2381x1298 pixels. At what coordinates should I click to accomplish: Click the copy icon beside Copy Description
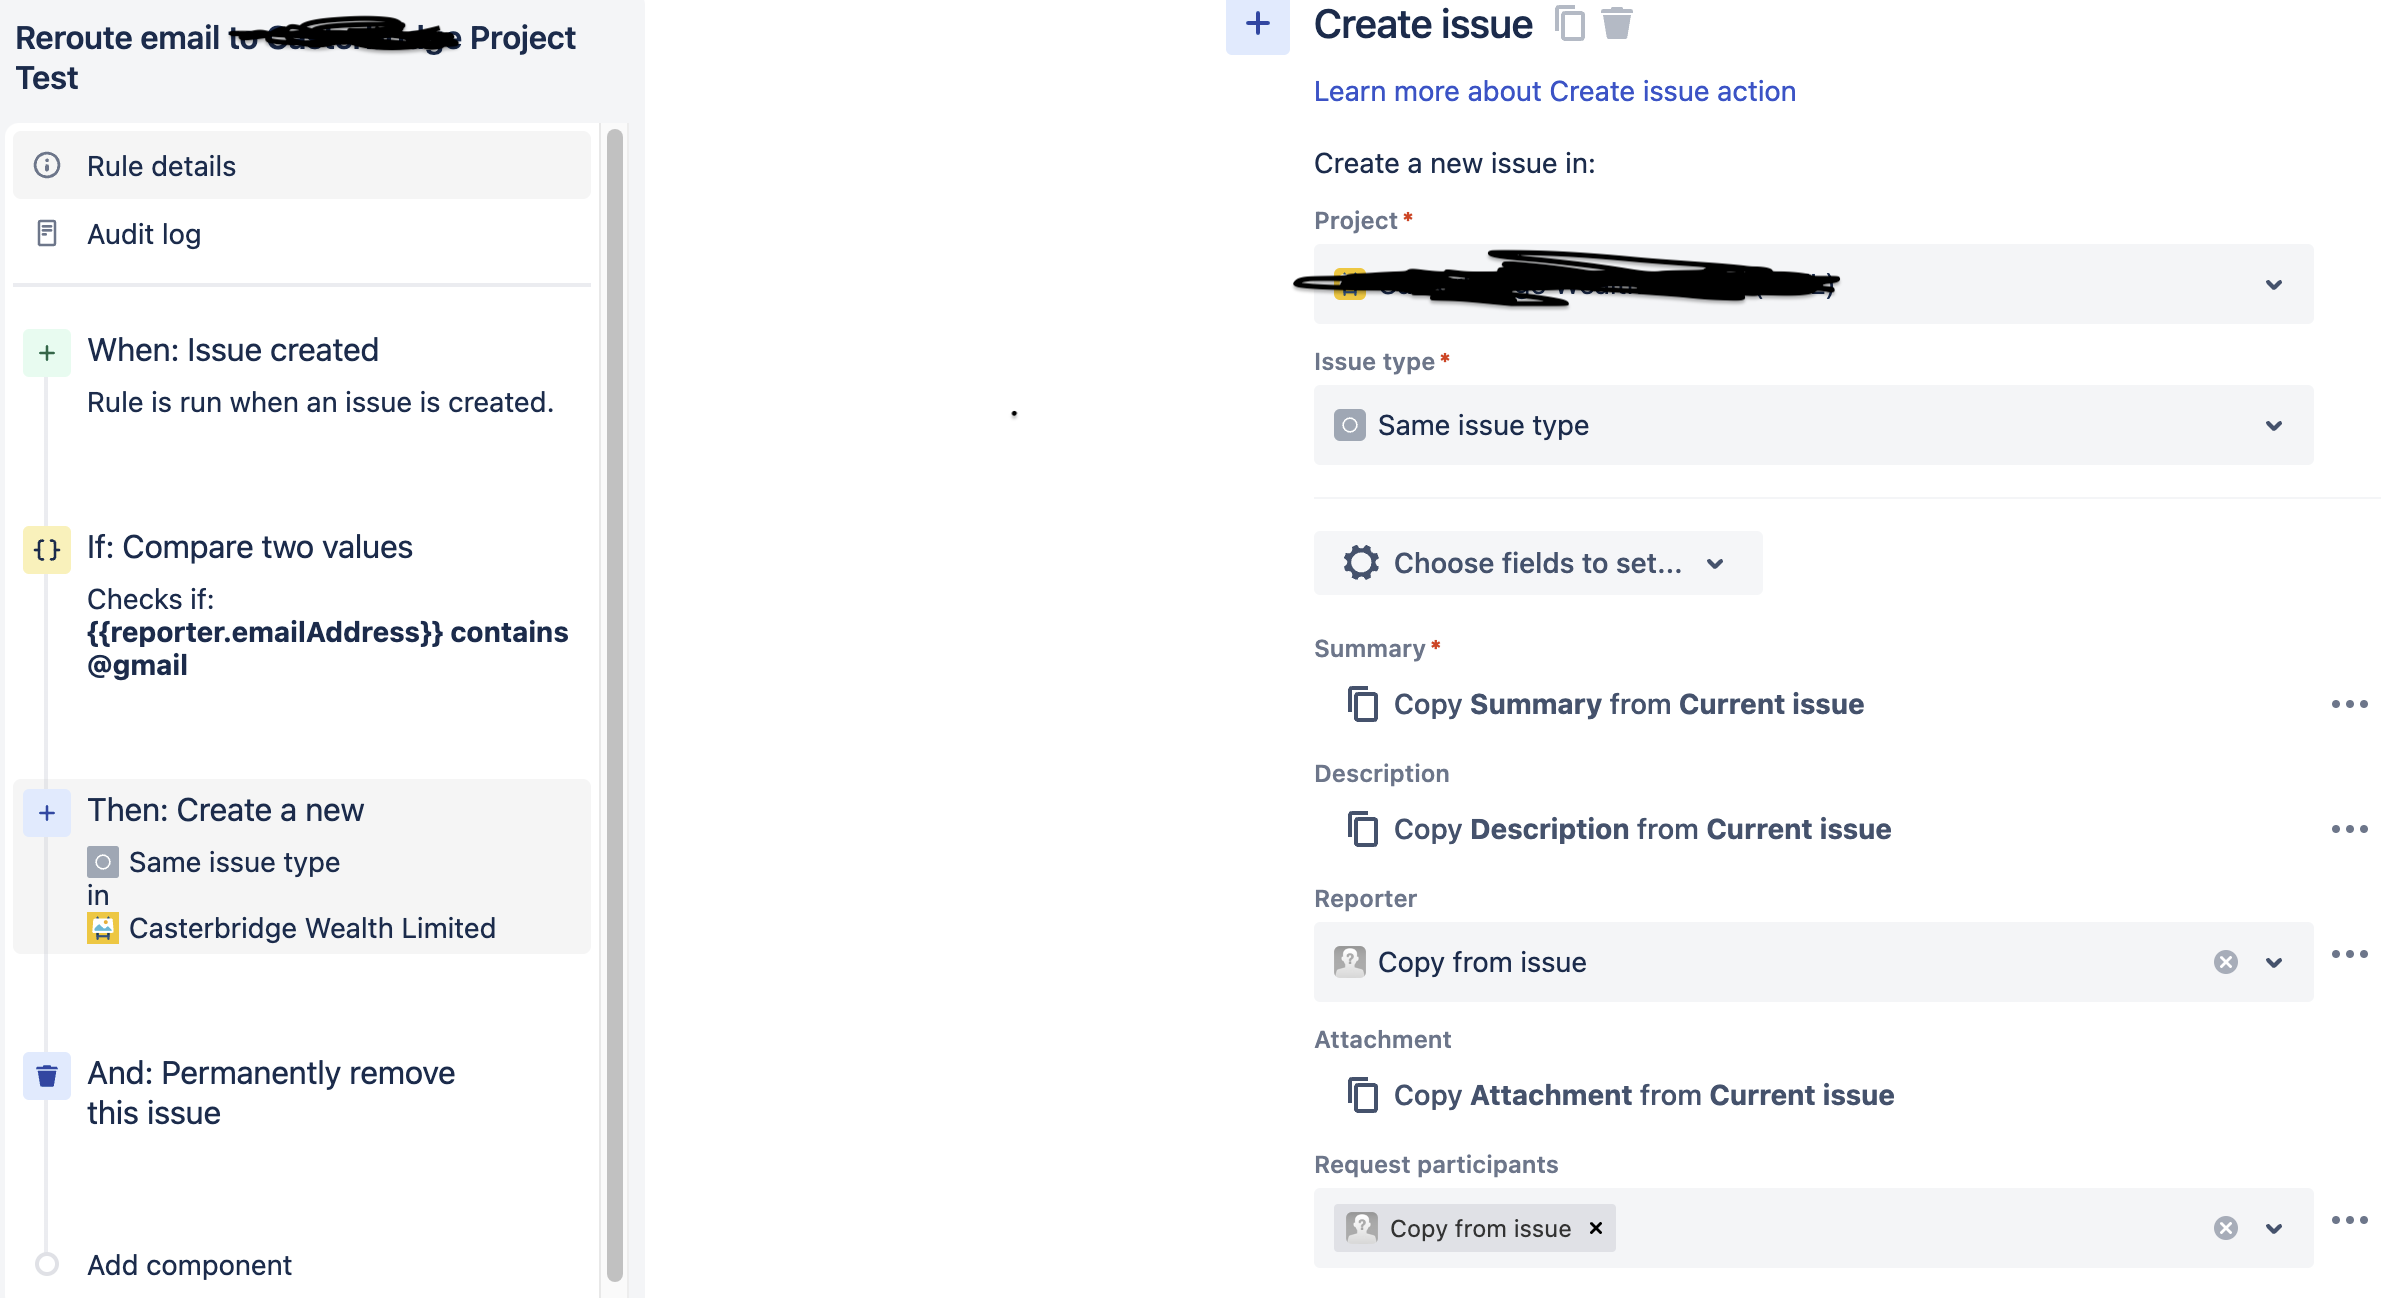tap(1363, 828)
